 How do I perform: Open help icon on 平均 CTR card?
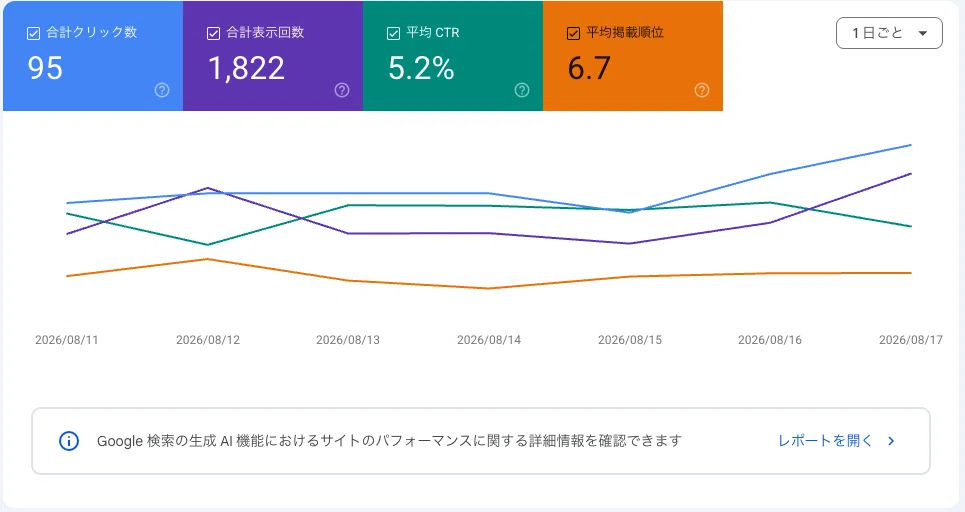tap(522, 90)
